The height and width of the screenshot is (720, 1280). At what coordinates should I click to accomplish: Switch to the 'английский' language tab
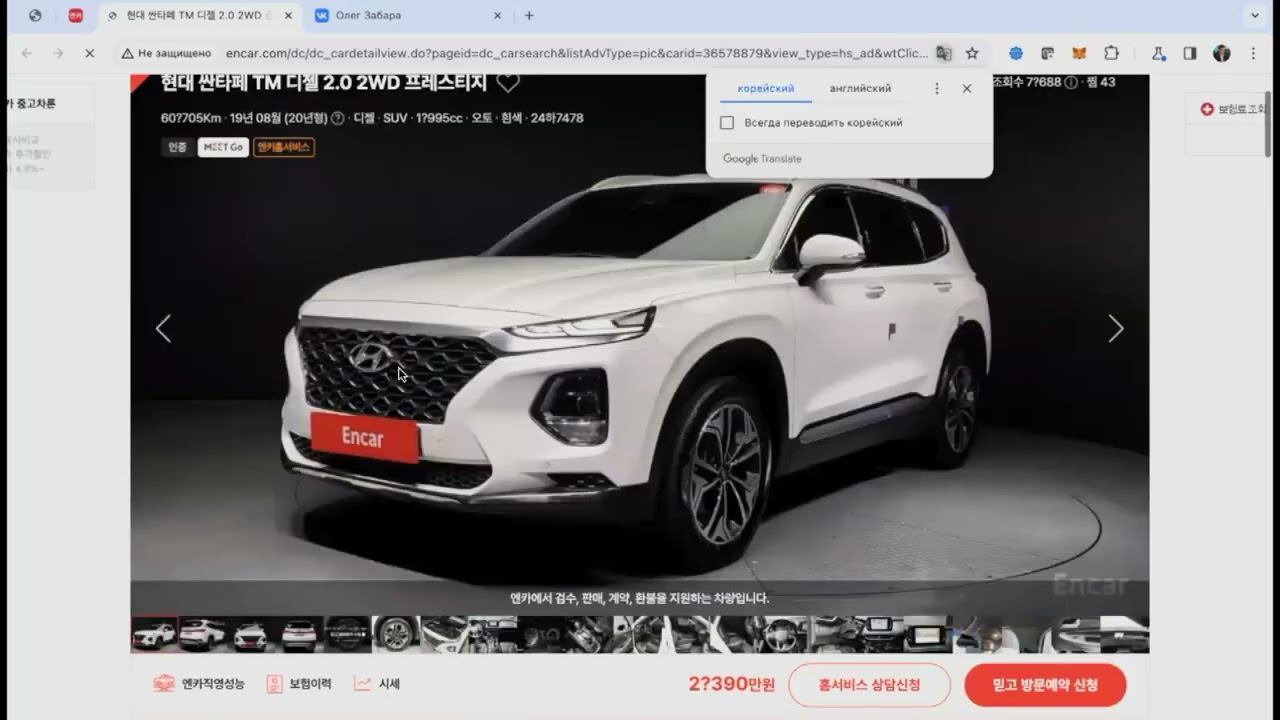tap(860, 89)
